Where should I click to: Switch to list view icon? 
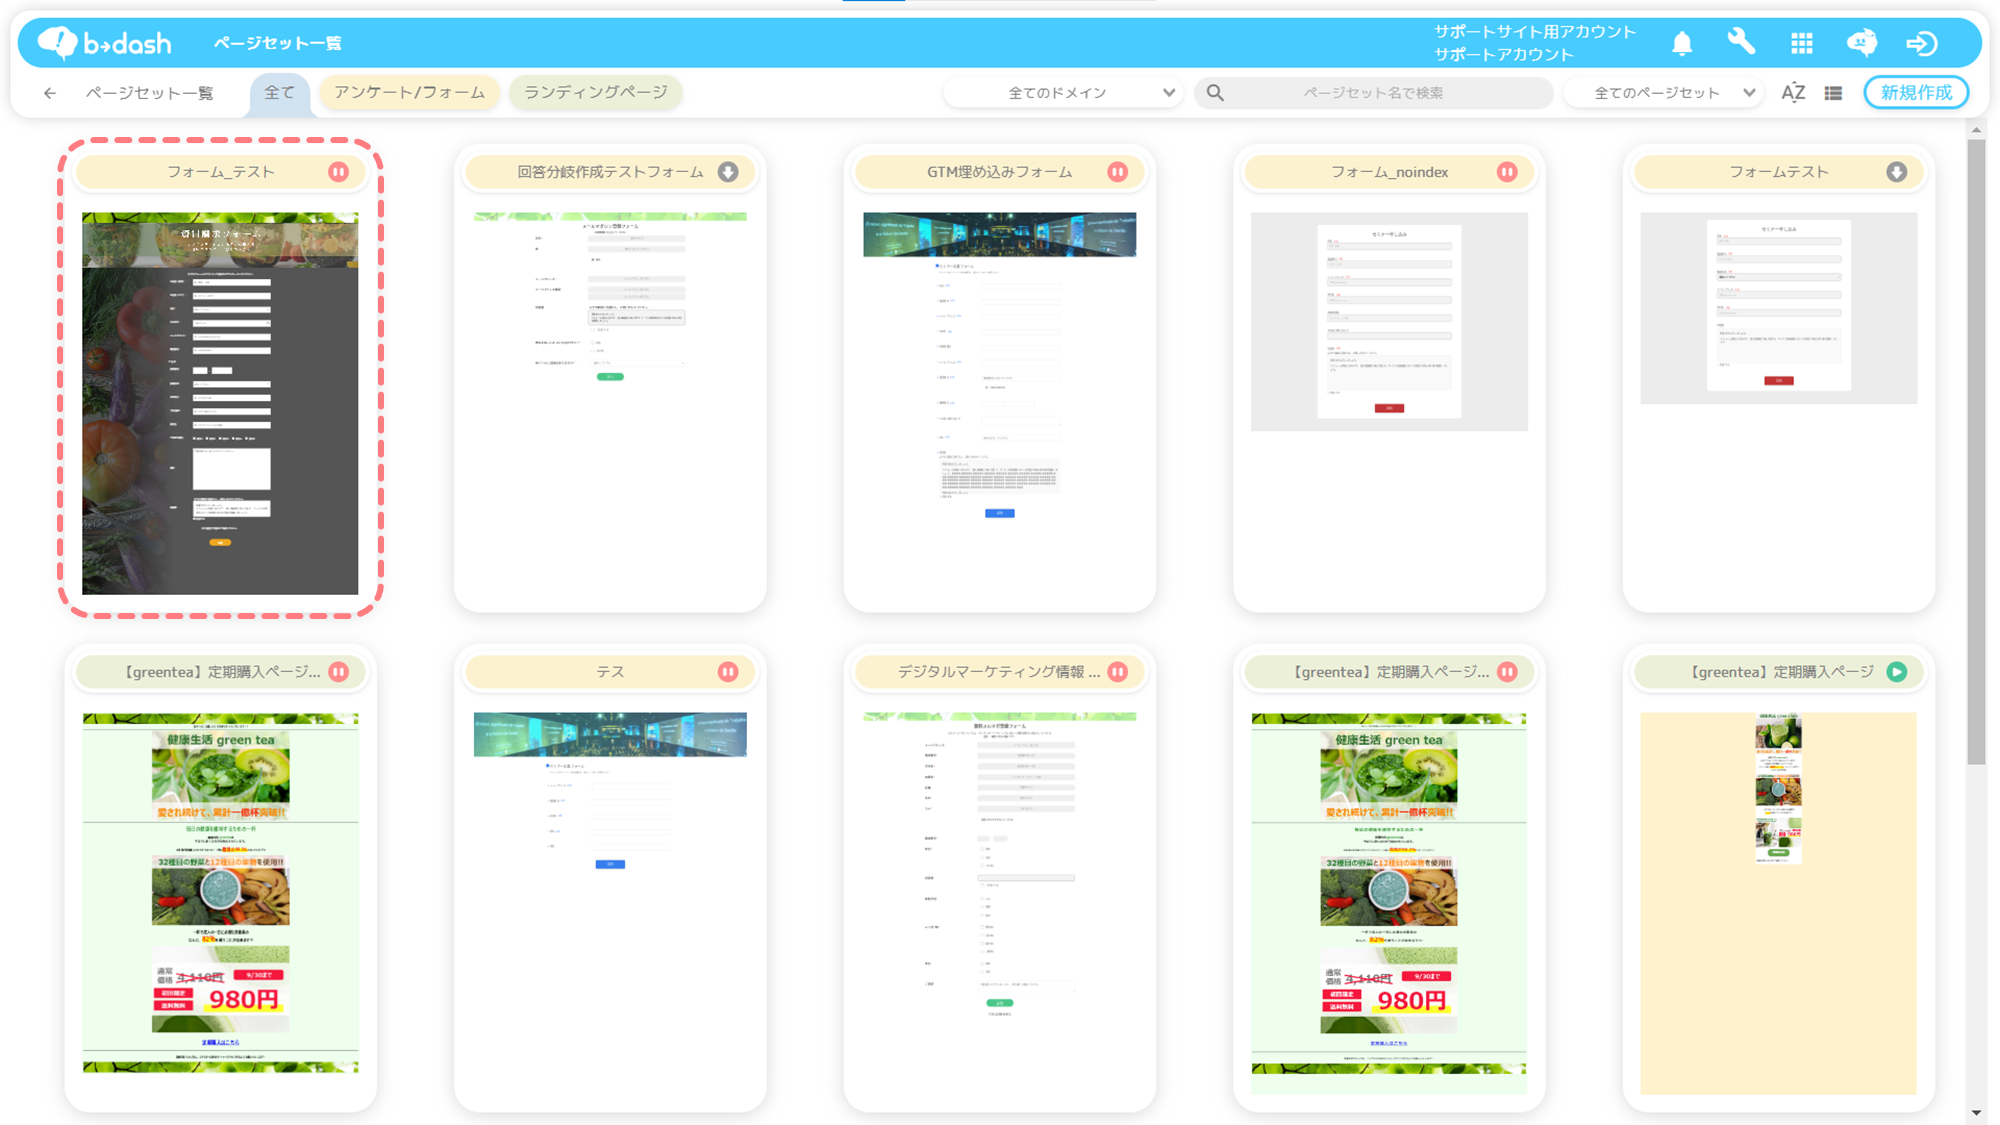[1833, 93]
